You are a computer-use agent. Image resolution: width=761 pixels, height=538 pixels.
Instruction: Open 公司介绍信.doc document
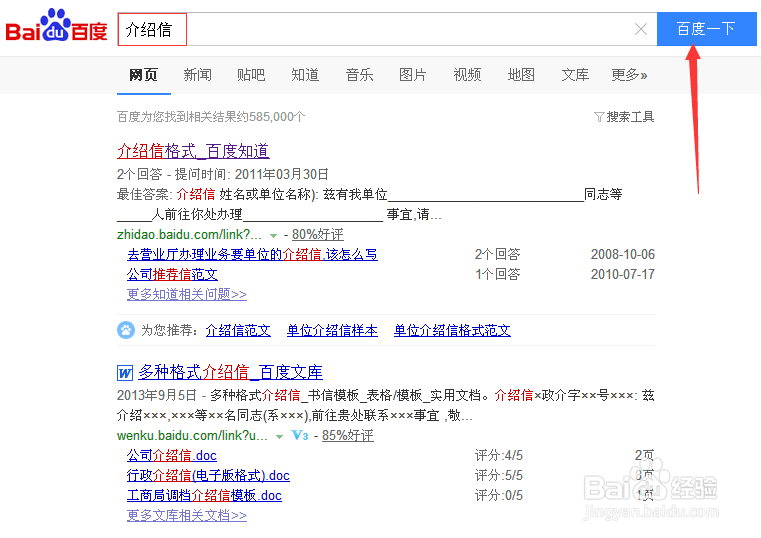[x=172, y=455]
